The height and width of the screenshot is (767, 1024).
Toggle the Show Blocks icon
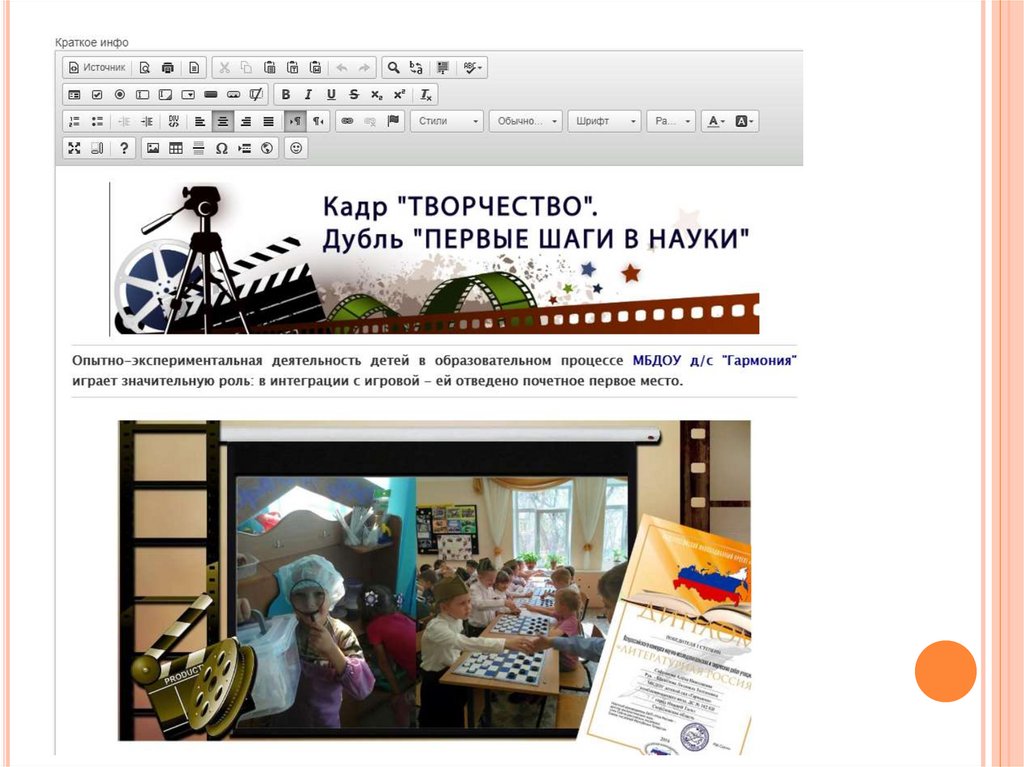tap(97, 148)
